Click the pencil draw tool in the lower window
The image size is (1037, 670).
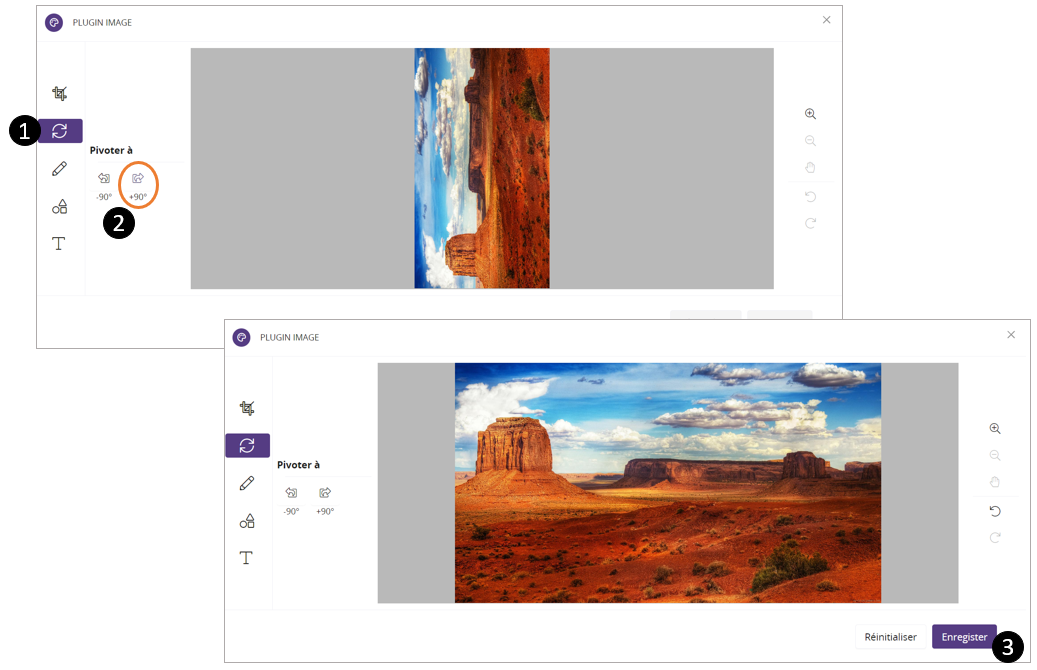click(x=247, y=483)
